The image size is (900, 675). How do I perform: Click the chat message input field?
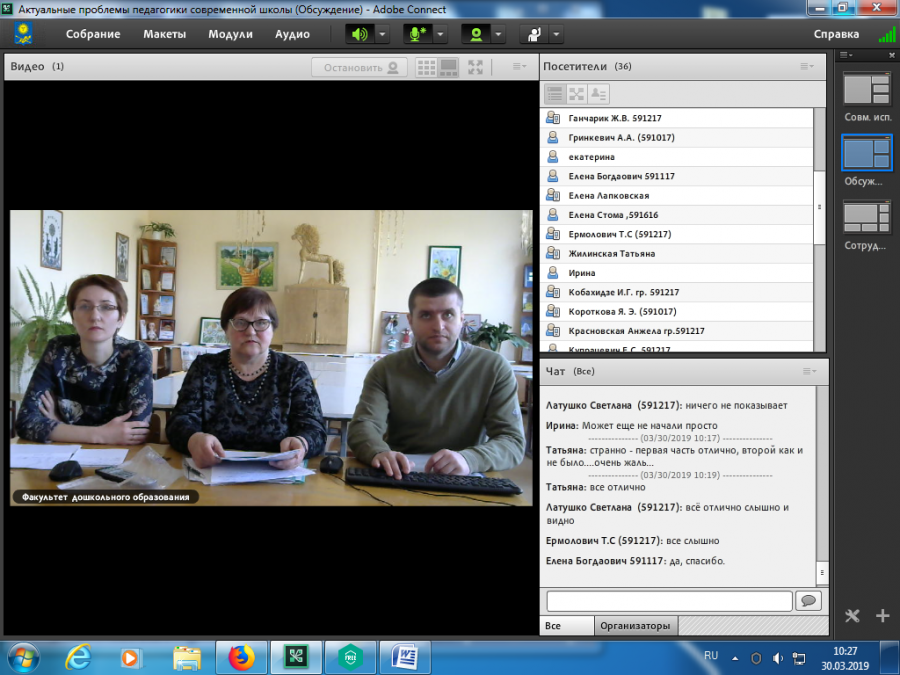[669, 601]
